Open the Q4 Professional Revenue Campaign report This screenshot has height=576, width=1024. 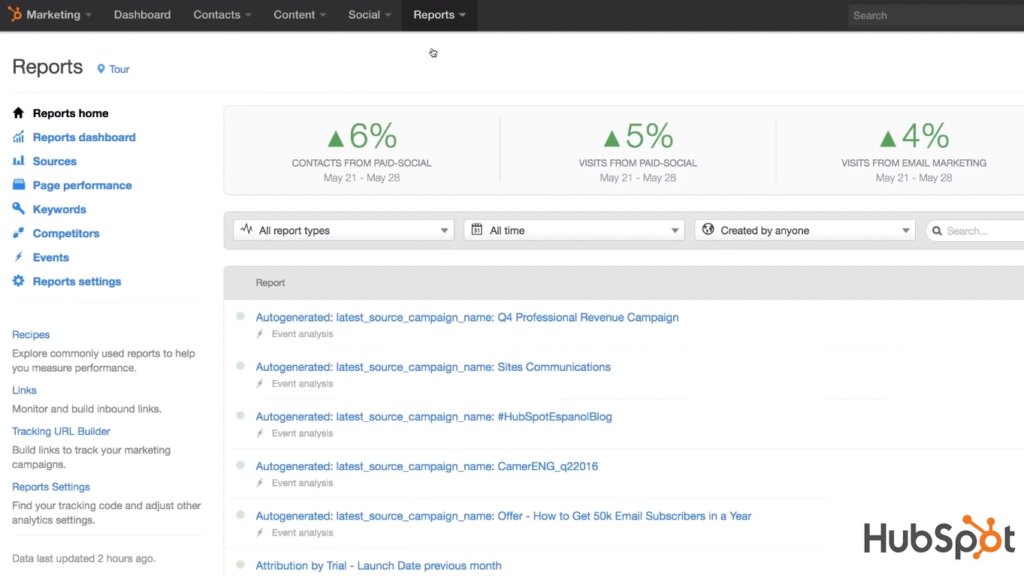pyautogui.click(x=467, y=317)
